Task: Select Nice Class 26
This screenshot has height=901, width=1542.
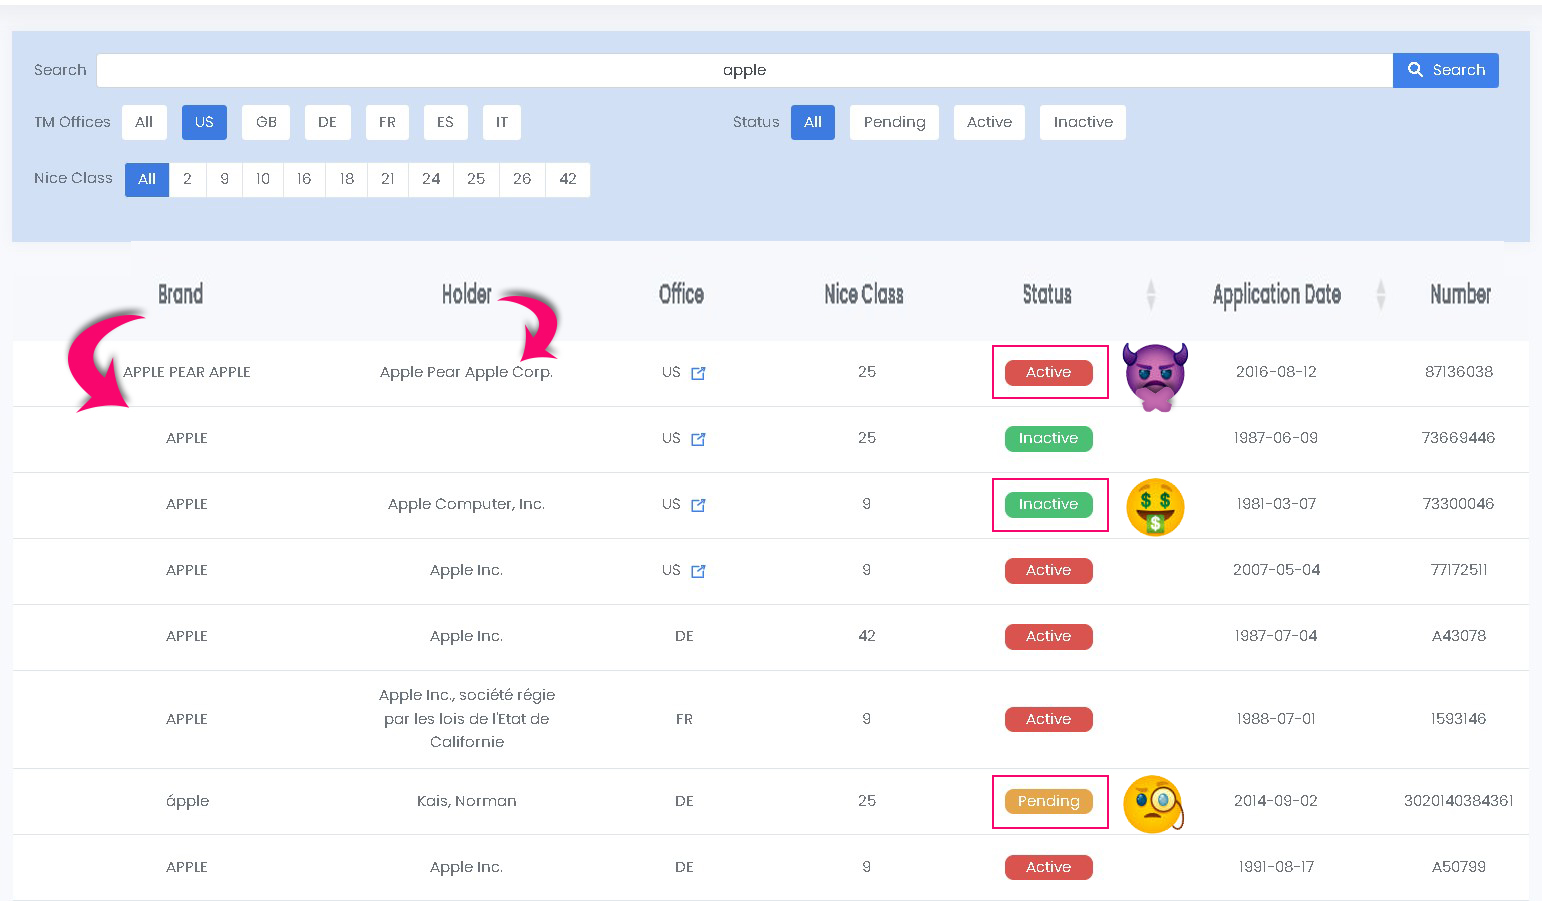Action: (522, 179)
